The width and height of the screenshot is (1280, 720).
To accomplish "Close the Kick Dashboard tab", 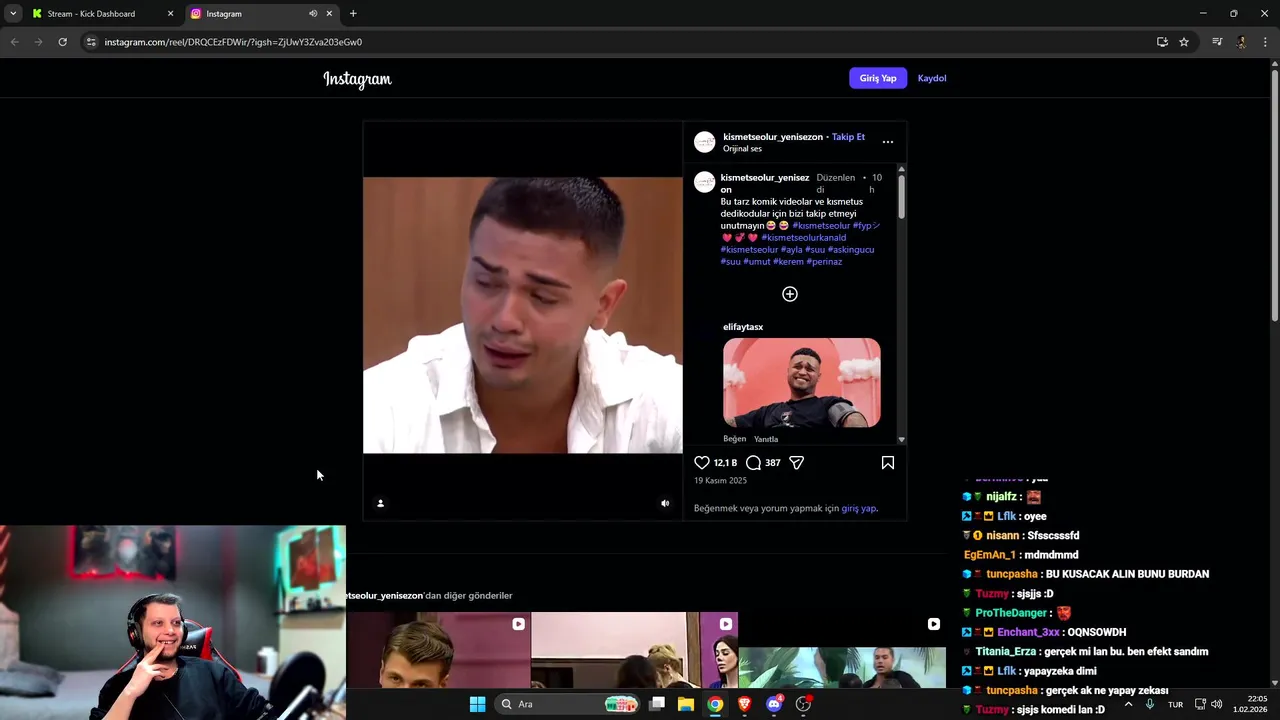I will coord(170,14).
